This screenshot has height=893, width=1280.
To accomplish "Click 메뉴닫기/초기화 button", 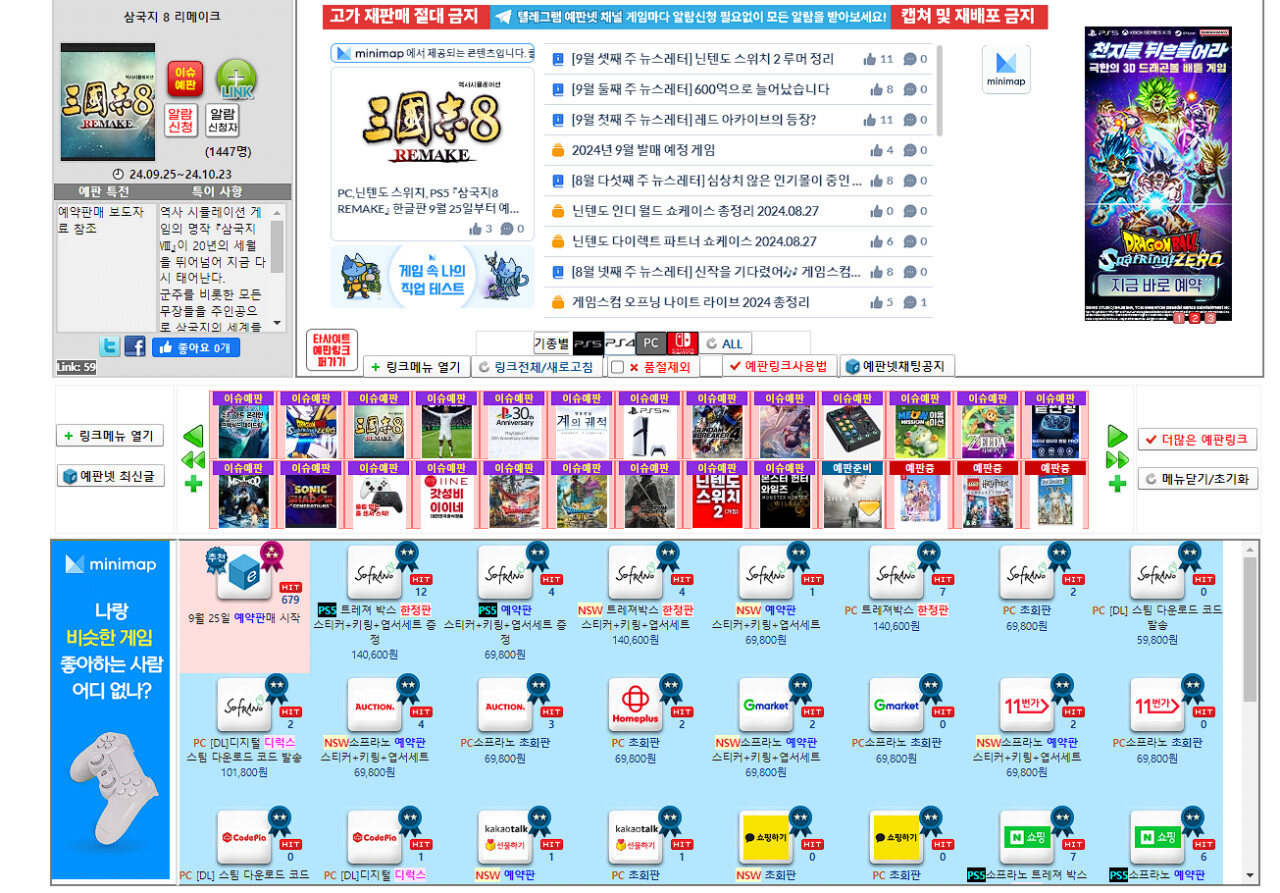I will click(1198, 479).
